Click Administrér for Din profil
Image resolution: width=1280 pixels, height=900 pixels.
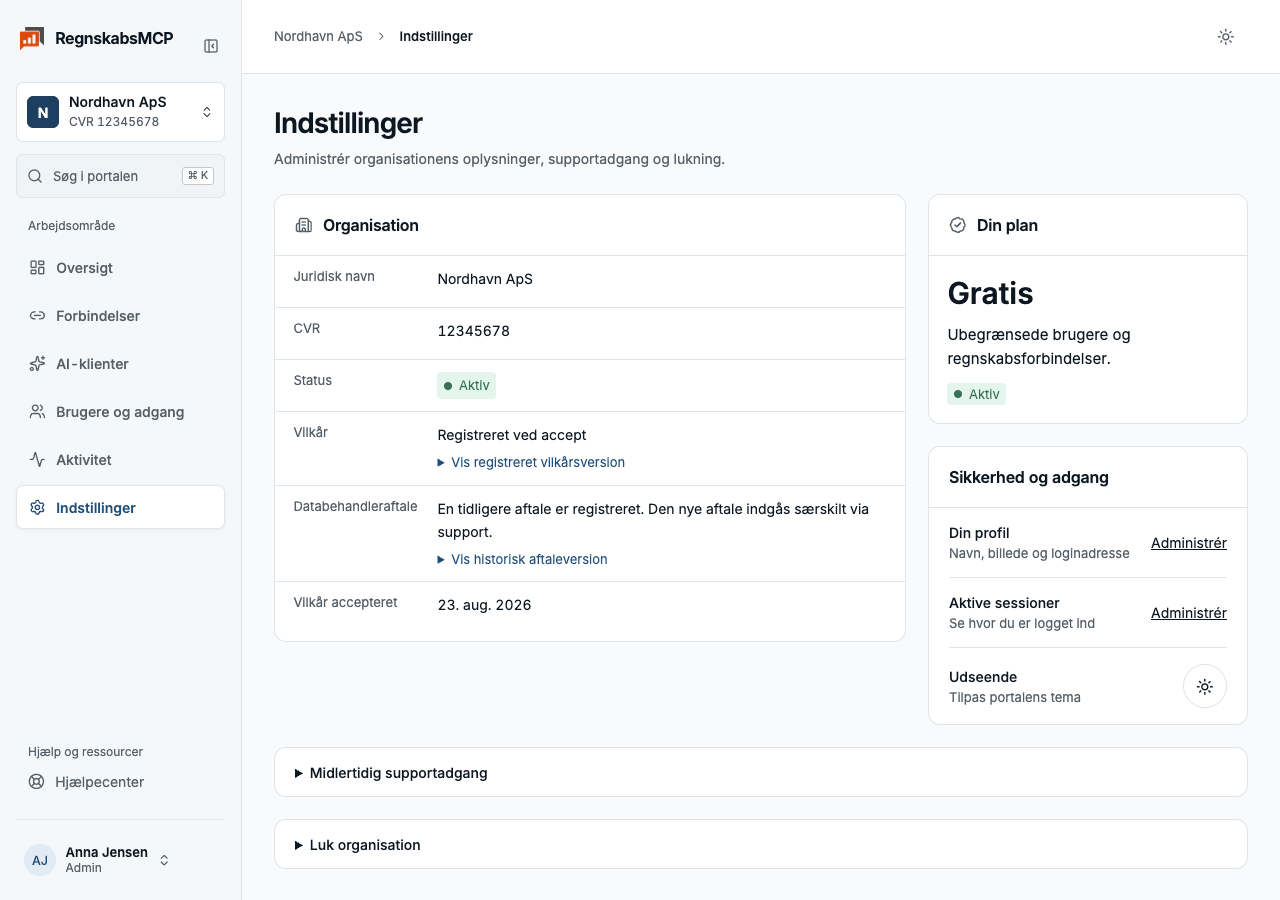(1189, 543)
